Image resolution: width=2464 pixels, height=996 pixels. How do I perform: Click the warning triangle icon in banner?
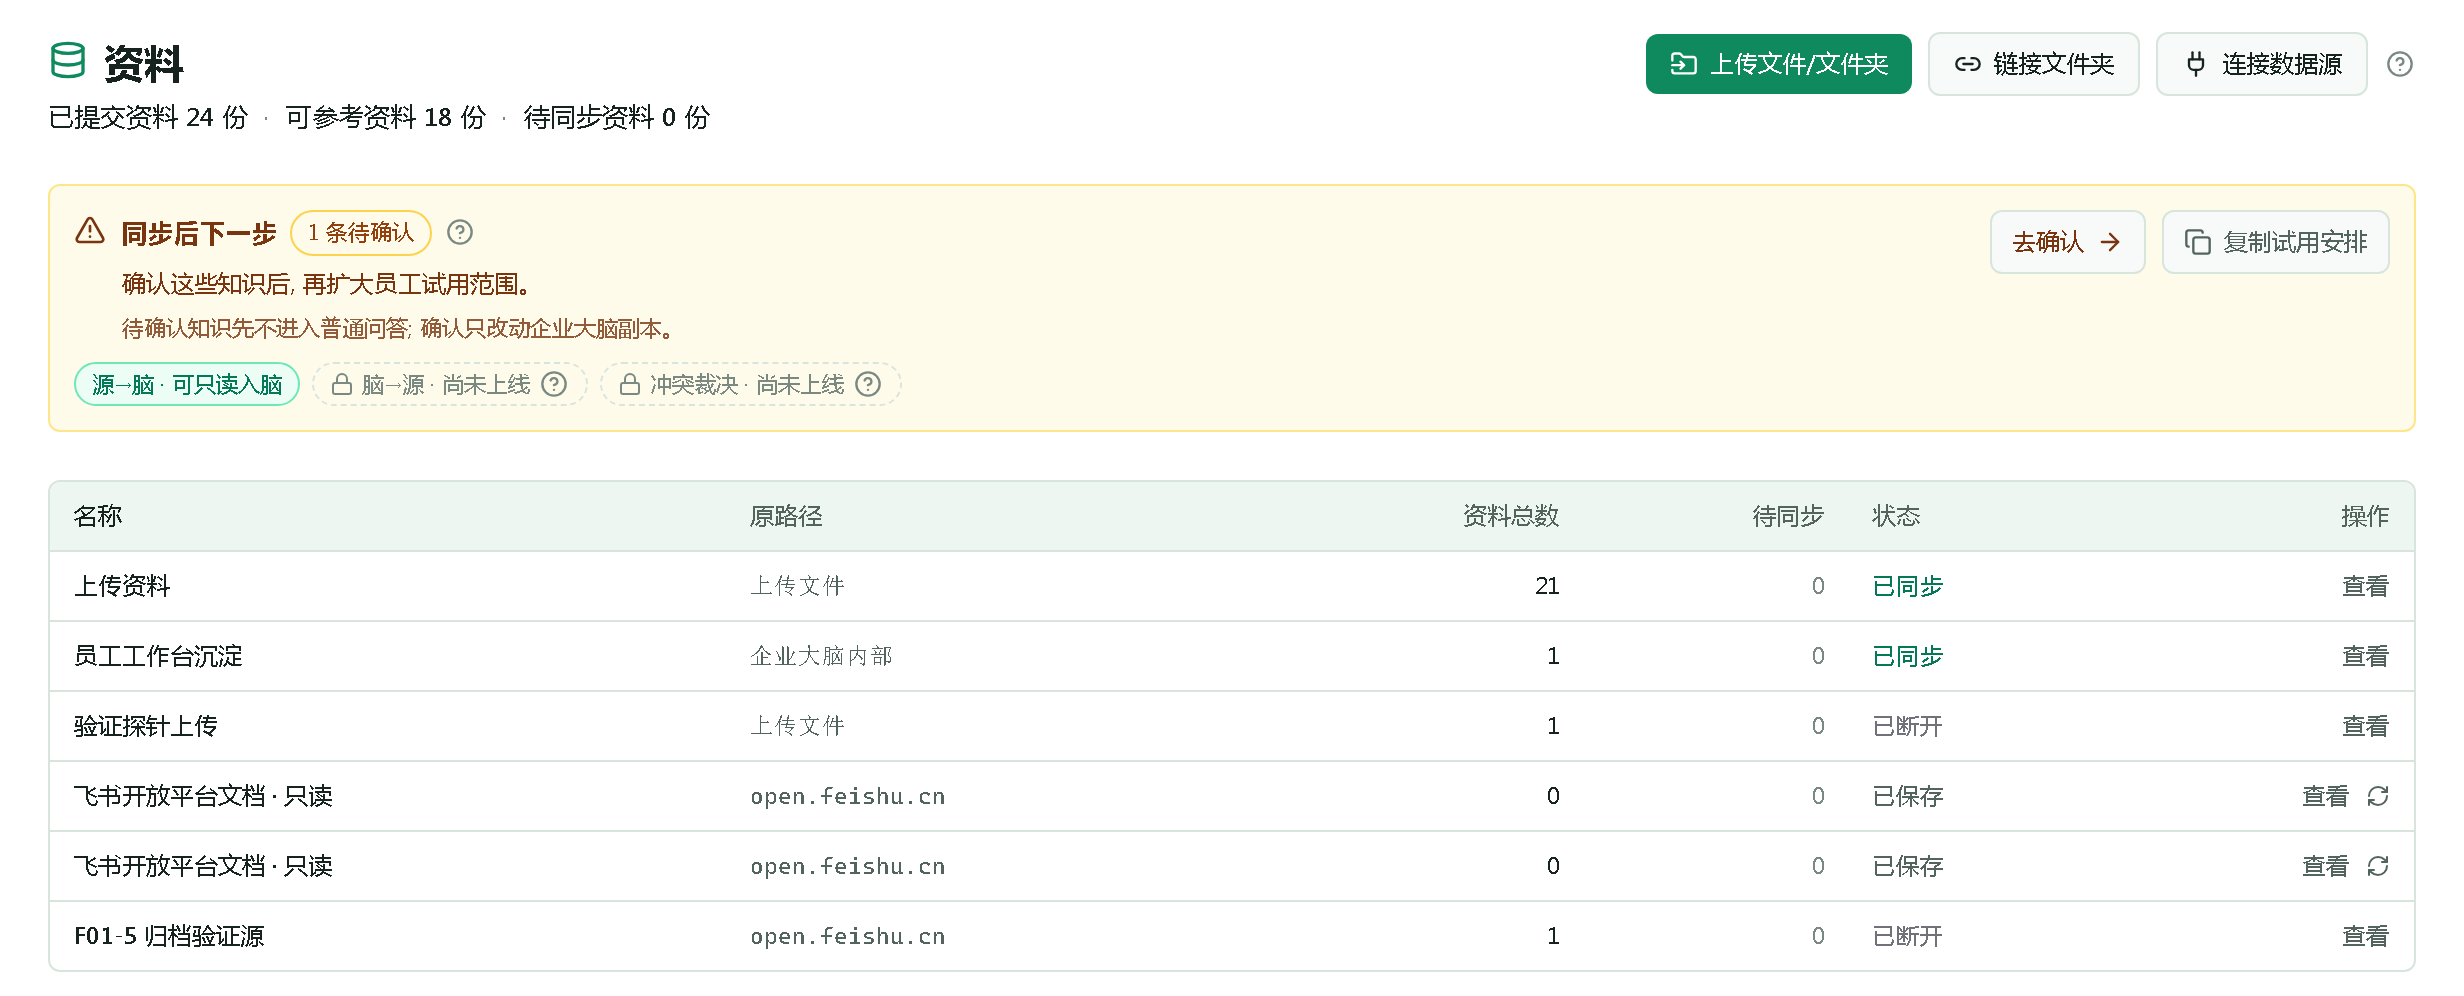tap(90, 231)
